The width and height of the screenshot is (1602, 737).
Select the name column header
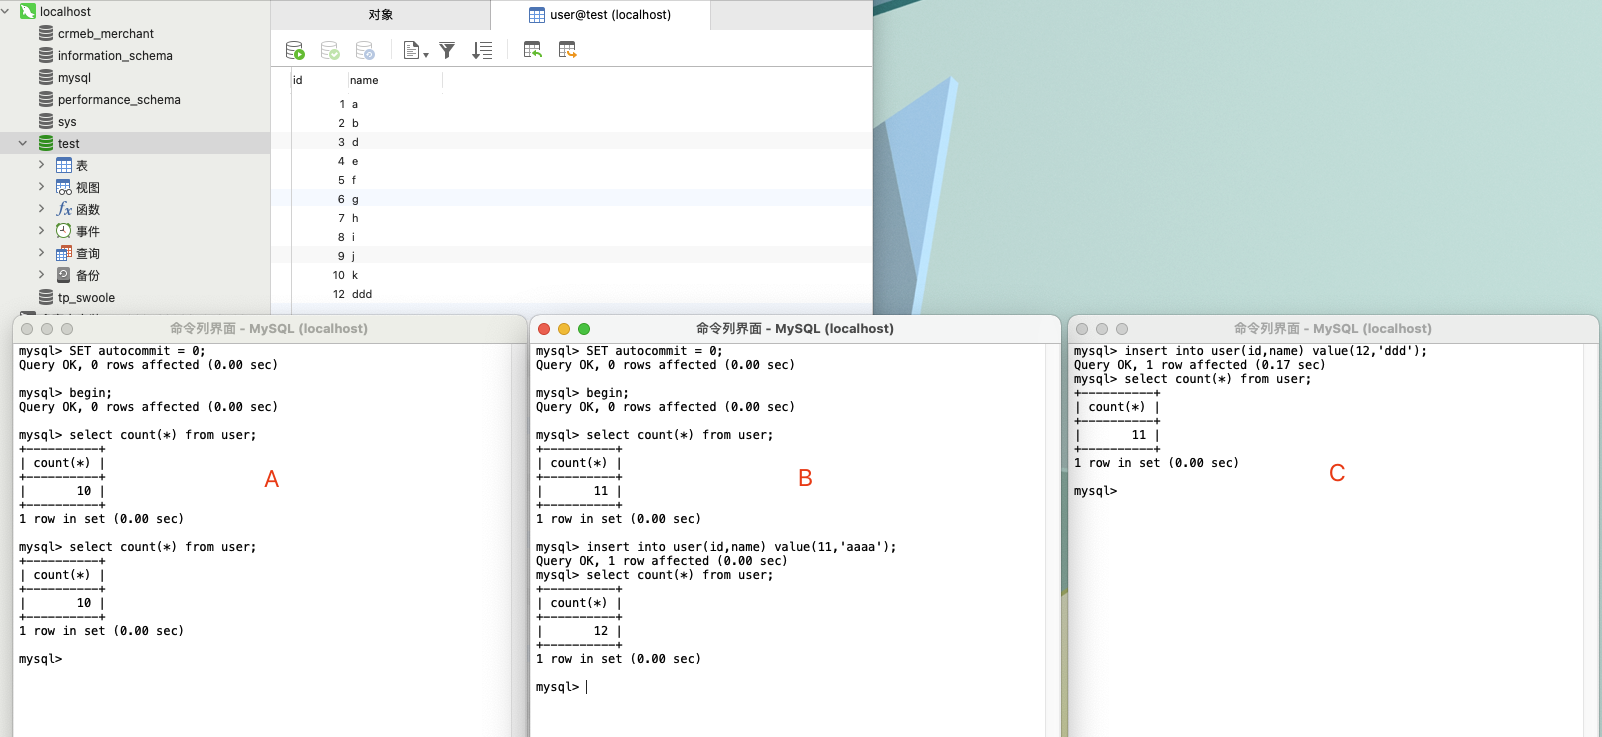pyautogui.click(x=395, y=80)
